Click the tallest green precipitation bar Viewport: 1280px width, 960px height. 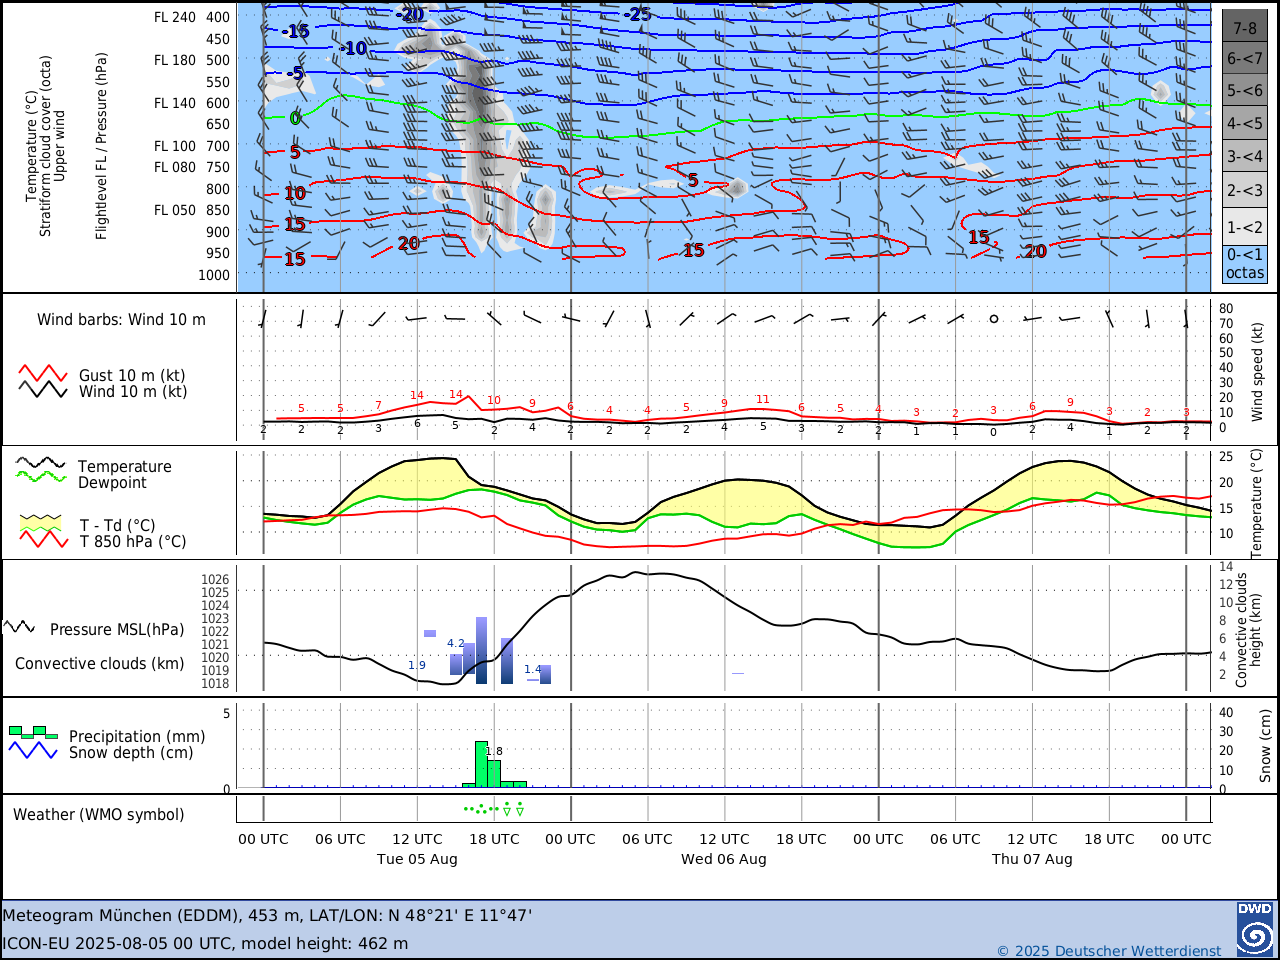(481, 764)
